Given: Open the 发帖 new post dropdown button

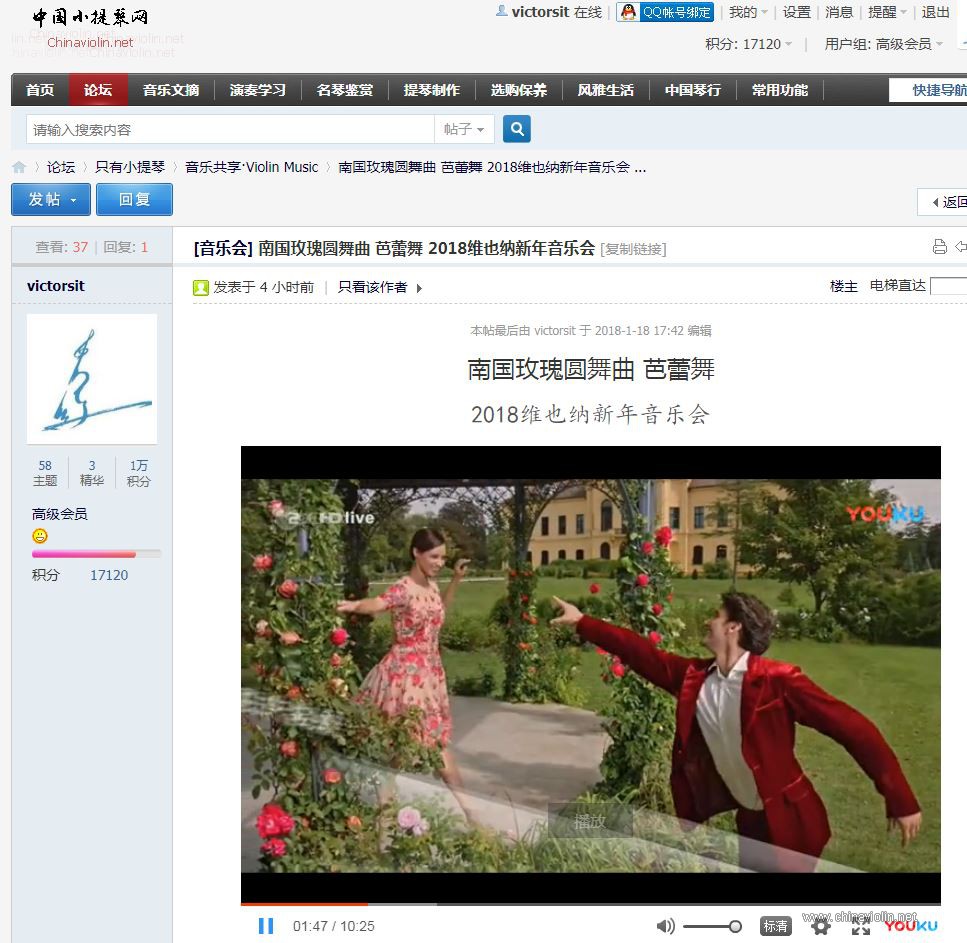Looking at the screenshot, I should pos(51,199).
